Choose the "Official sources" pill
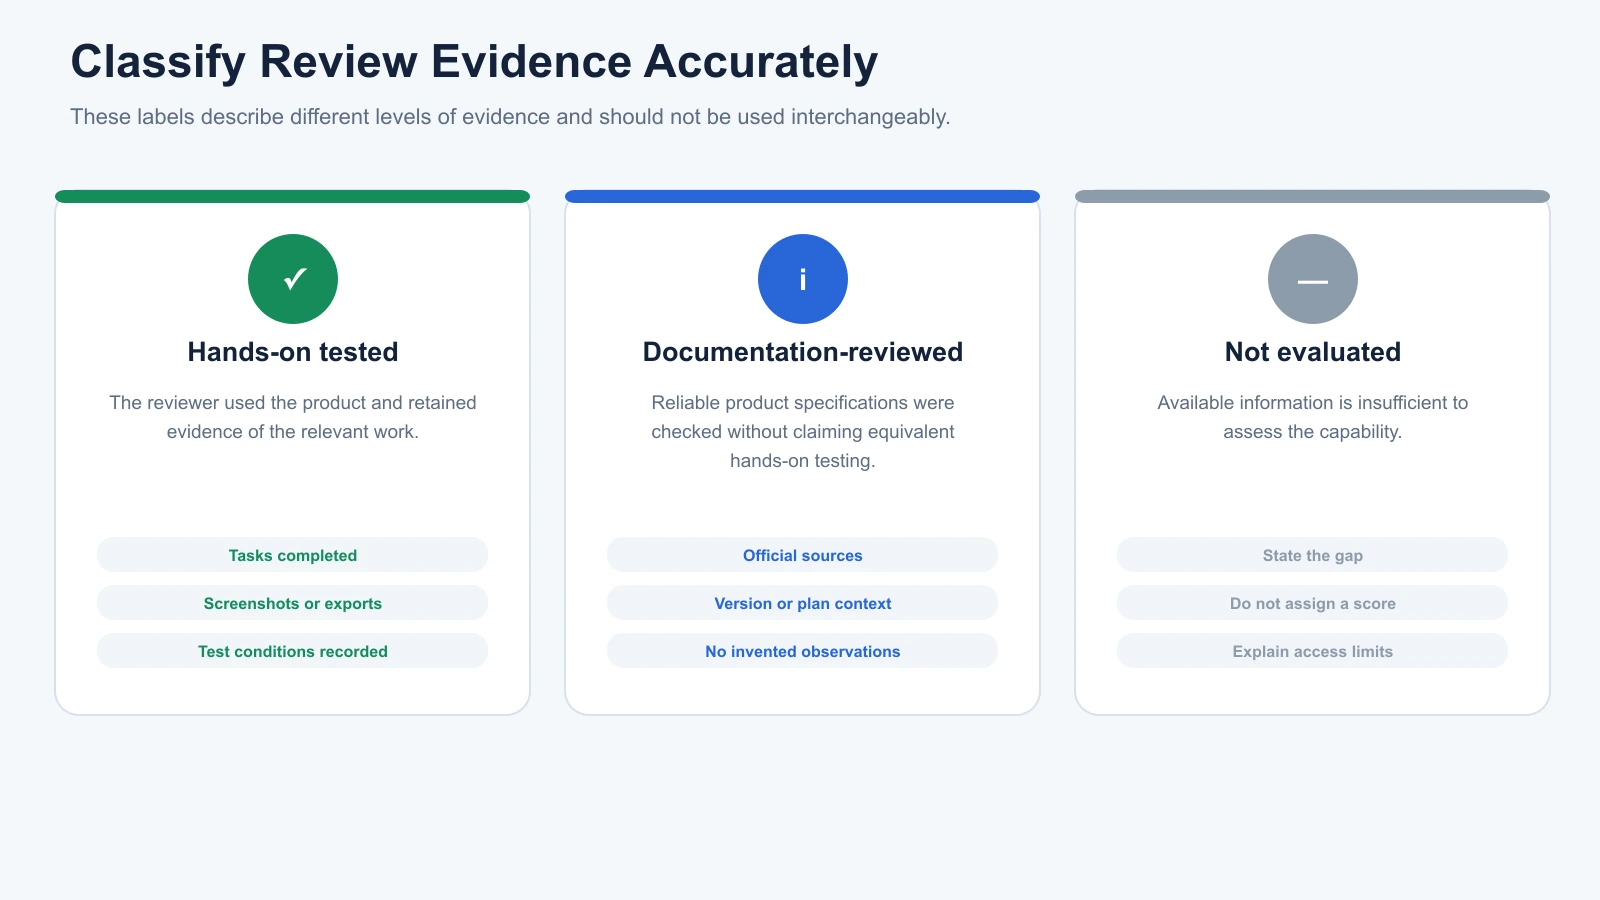The width and height of the screenshot is (1600, 900). tap(803, 555)
